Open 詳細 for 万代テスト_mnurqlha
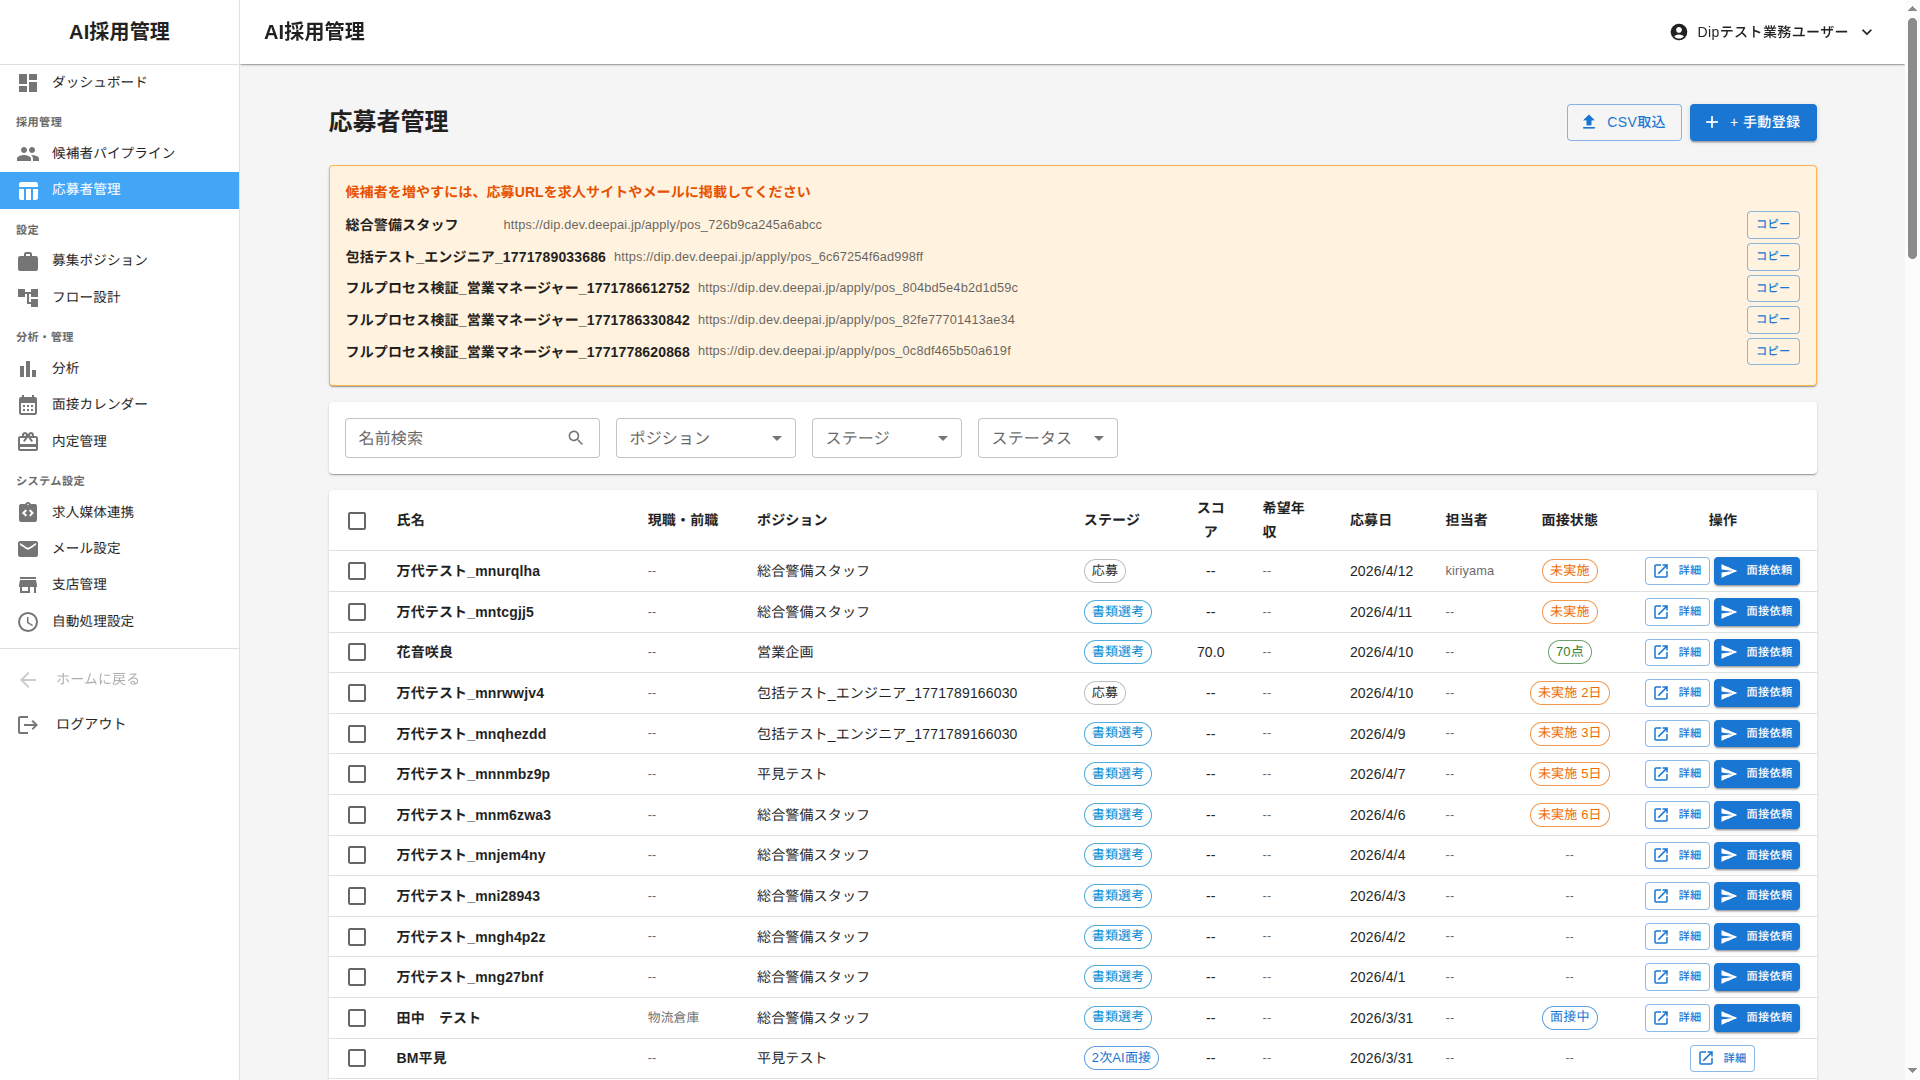Viewport: 1920px width, 1080px height. [1677, 571]
